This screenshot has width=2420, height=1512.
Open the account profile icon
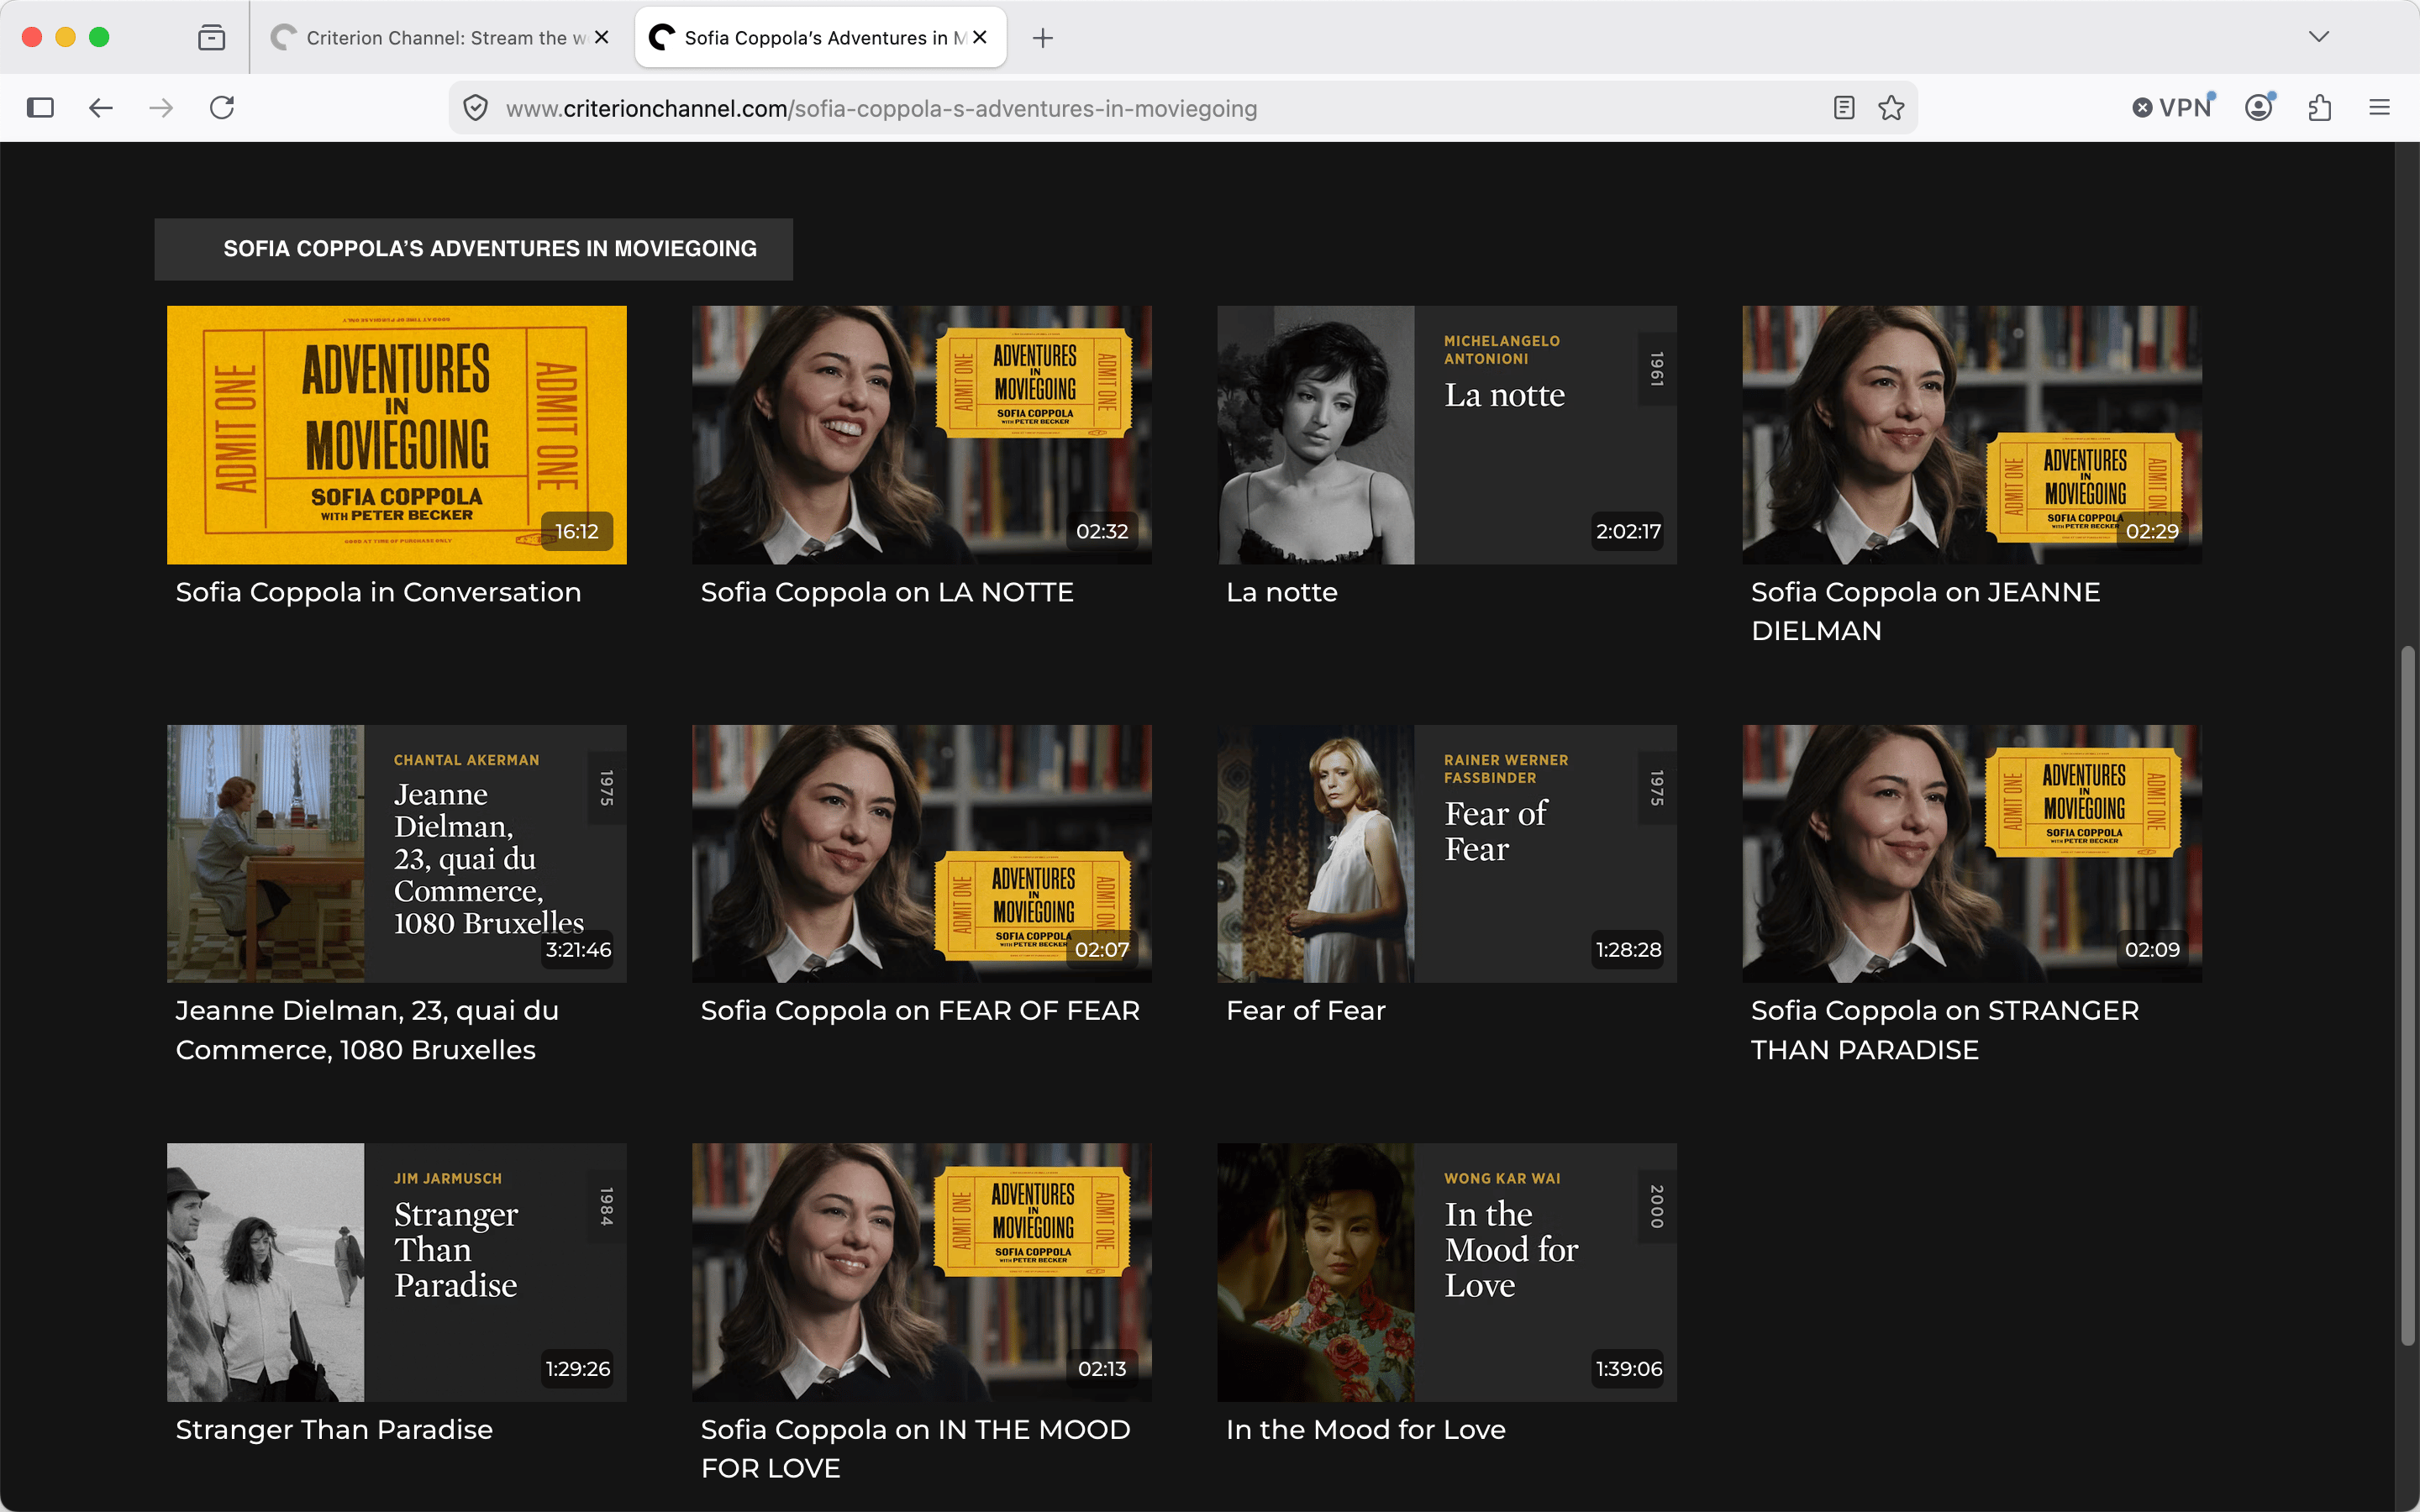[x=2259, y=108]
